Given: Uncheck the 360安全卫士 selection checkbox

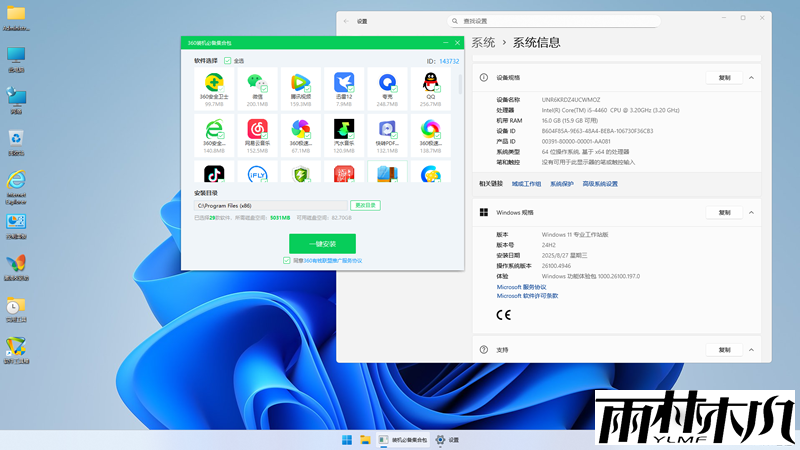Looking at the screenshot, I should pyautogui.click(x=222, y=89).
